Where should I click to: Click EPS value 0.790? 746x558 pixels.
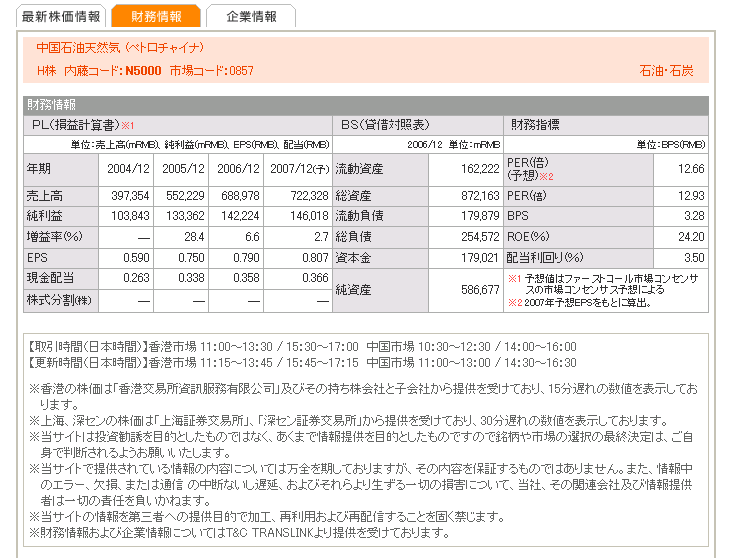click(x=246, y=258)
